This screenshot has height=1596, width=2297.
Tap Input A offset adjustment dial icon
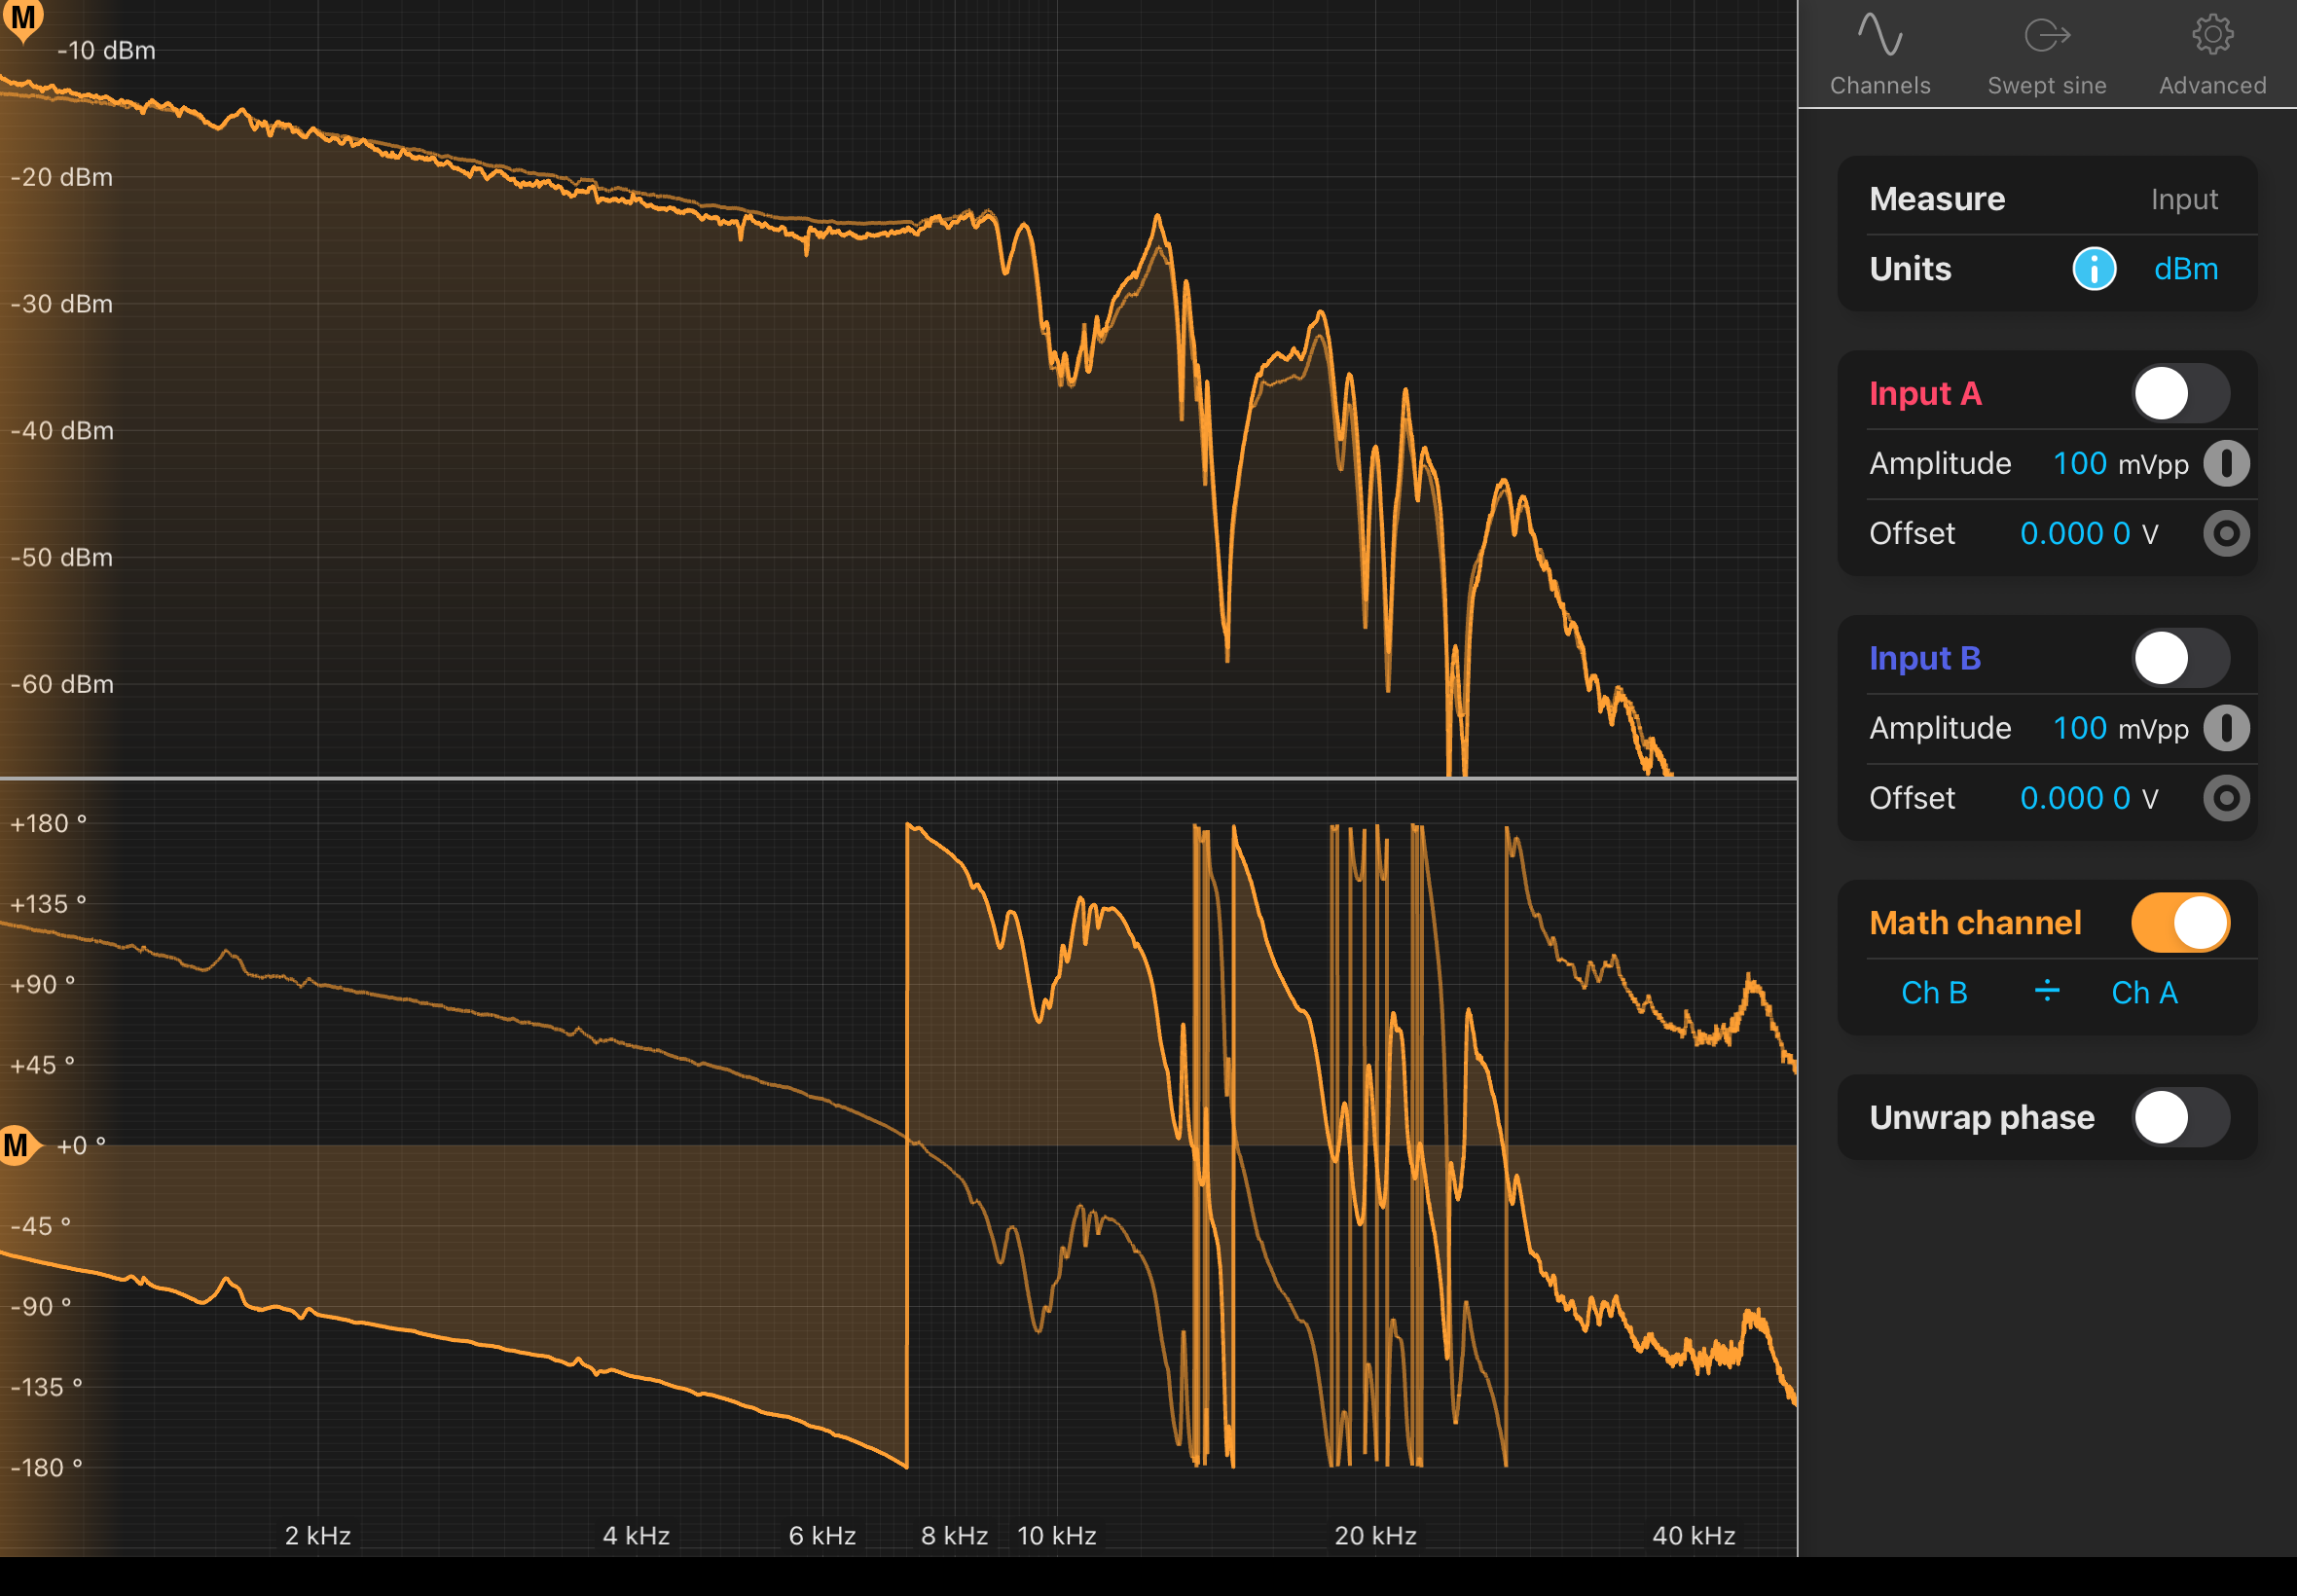pyautogui.click(x=2226, y=534)
